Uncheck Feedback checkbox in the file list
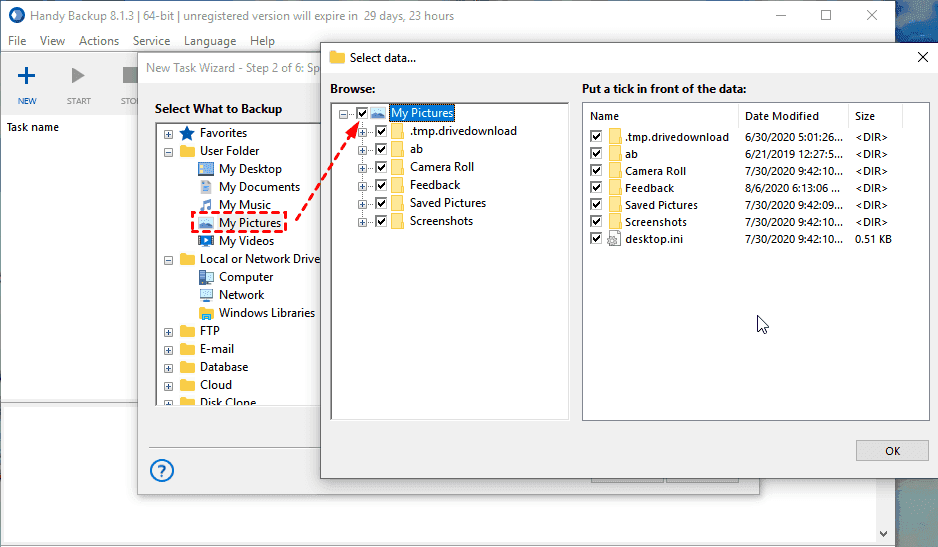 click(x=596, y=187)
